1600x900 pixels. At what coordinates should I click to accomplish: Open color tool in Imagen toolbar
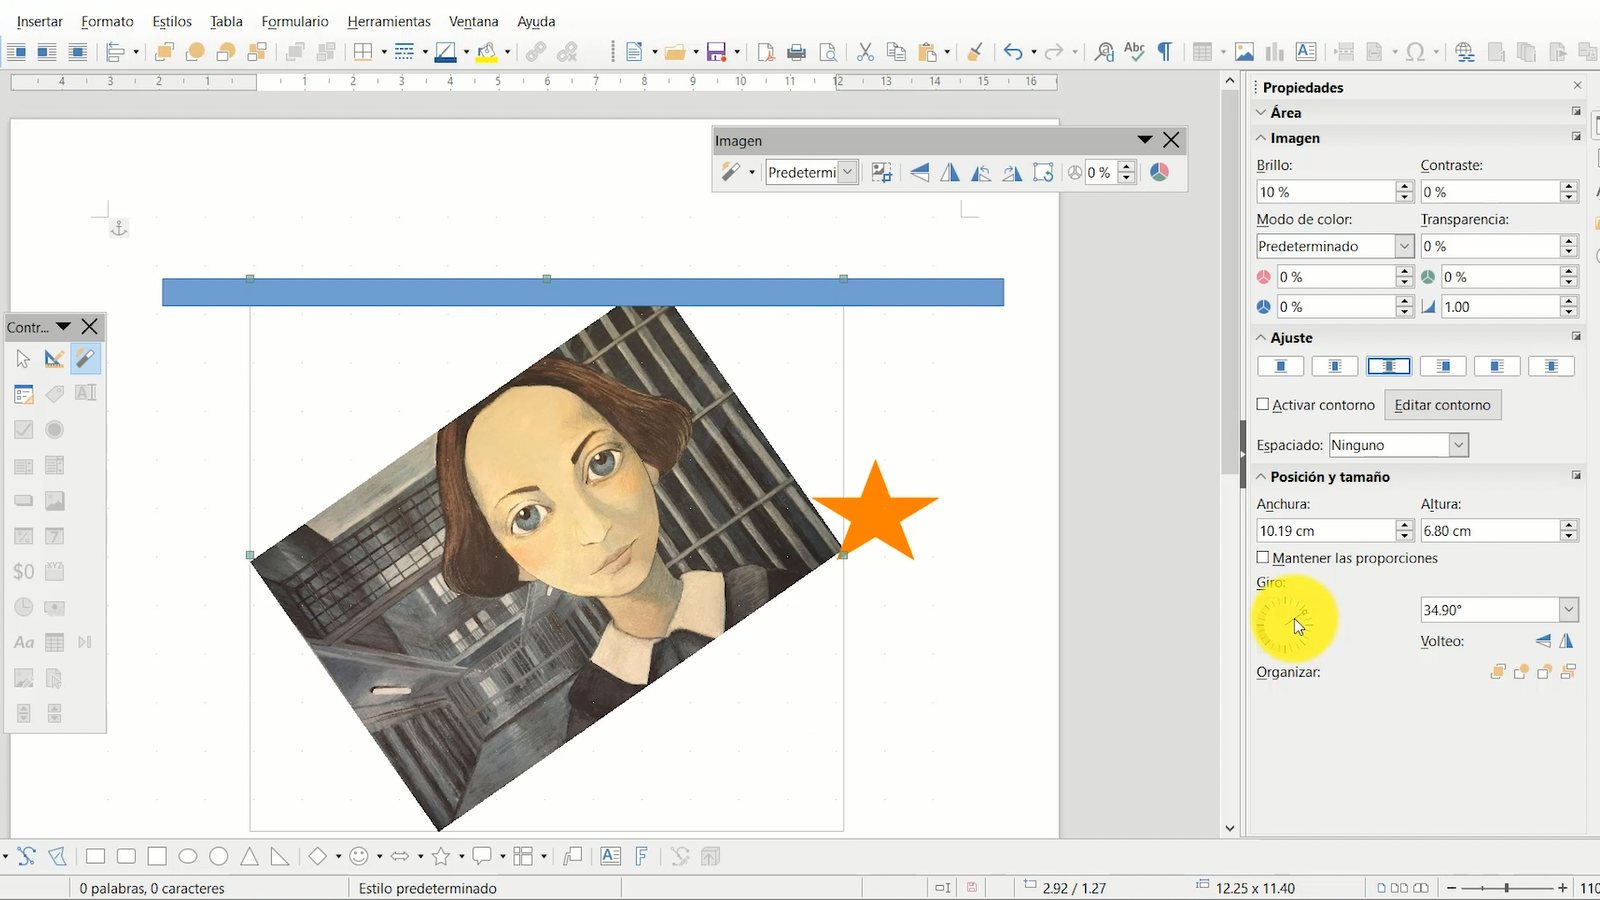(x=1160, y=172)
